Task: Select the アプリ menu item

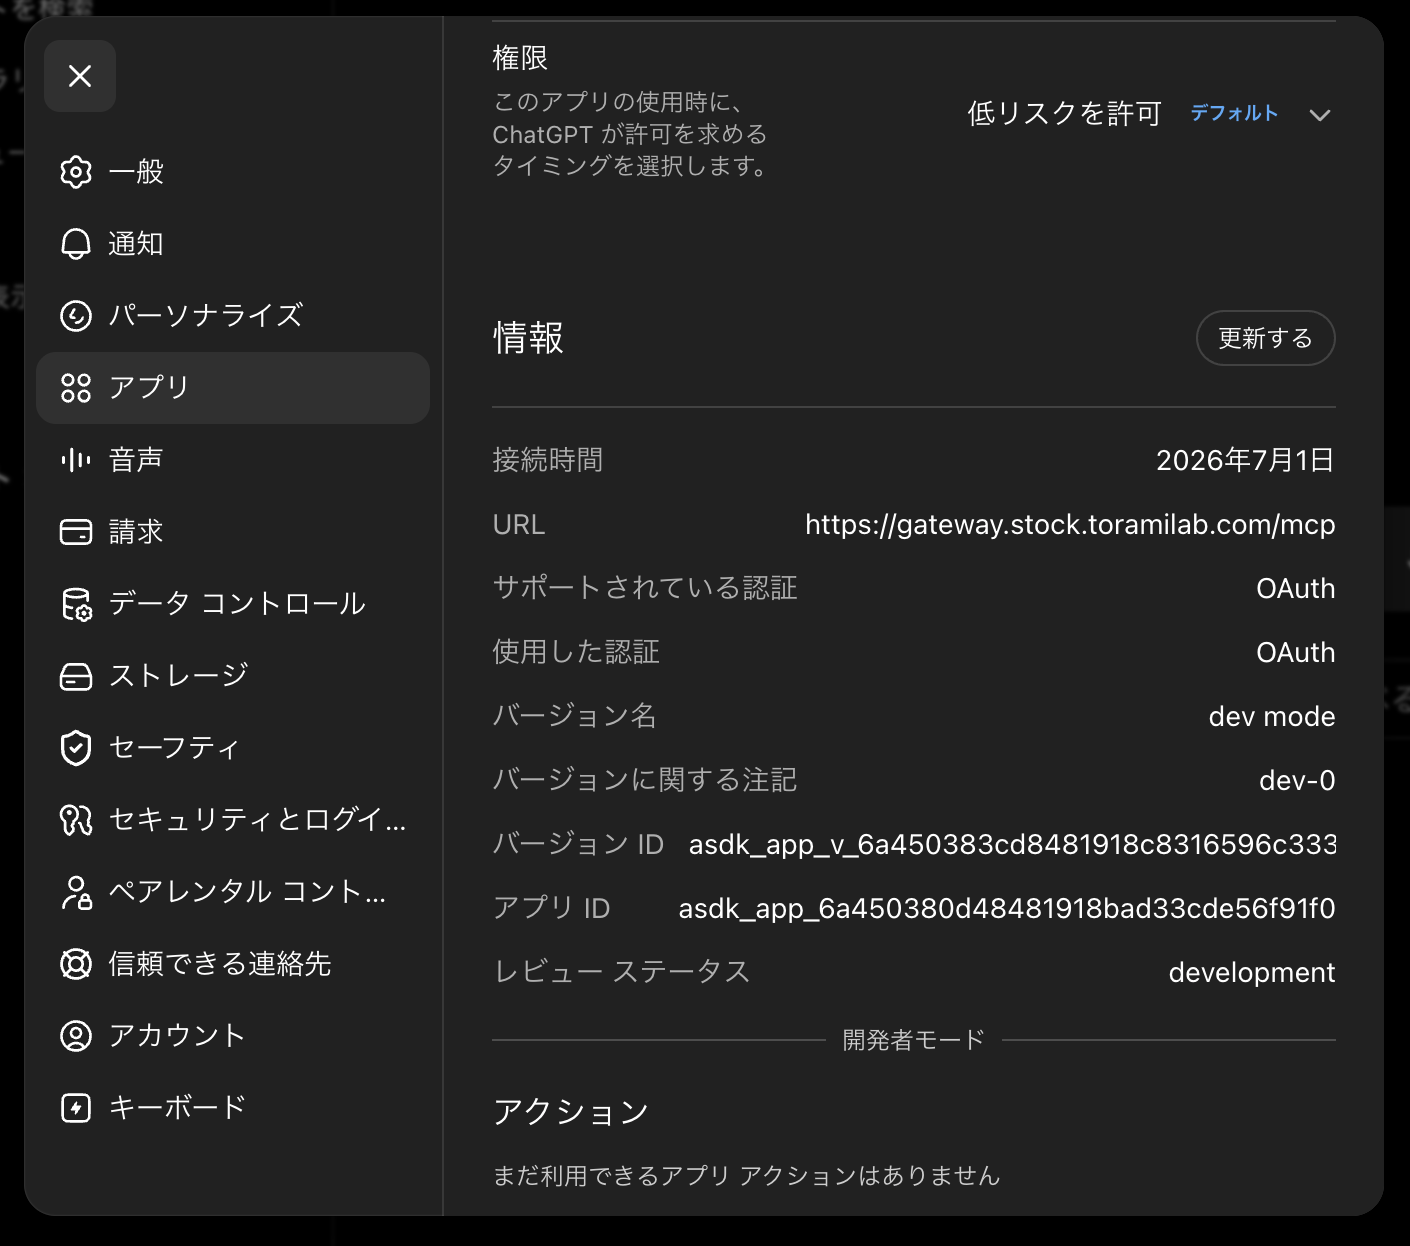Action: (233, 388)
